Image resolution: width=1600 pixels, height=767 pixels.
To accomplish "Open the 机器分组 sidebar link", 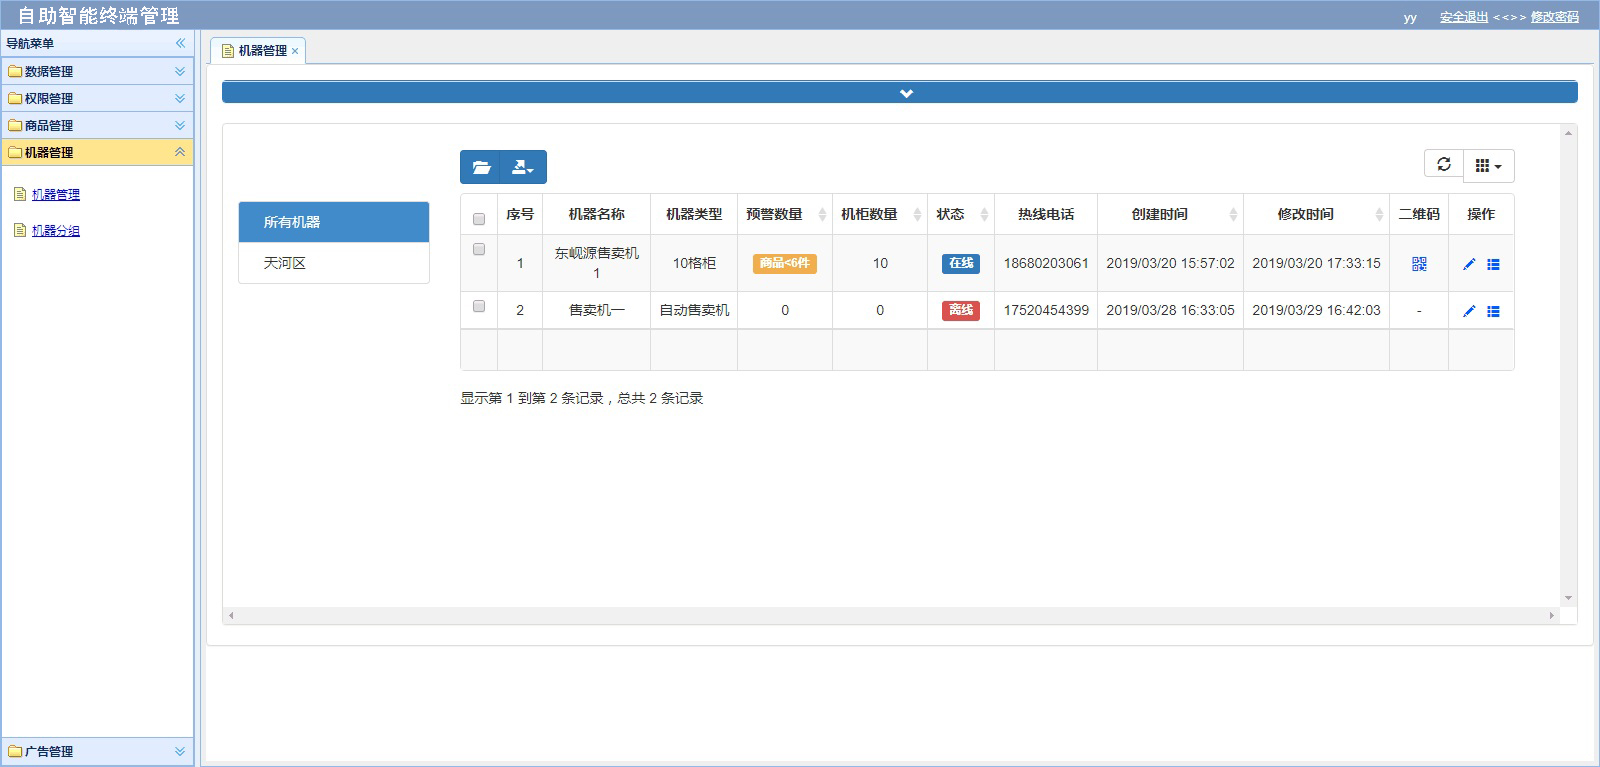I will click(56, 231).
